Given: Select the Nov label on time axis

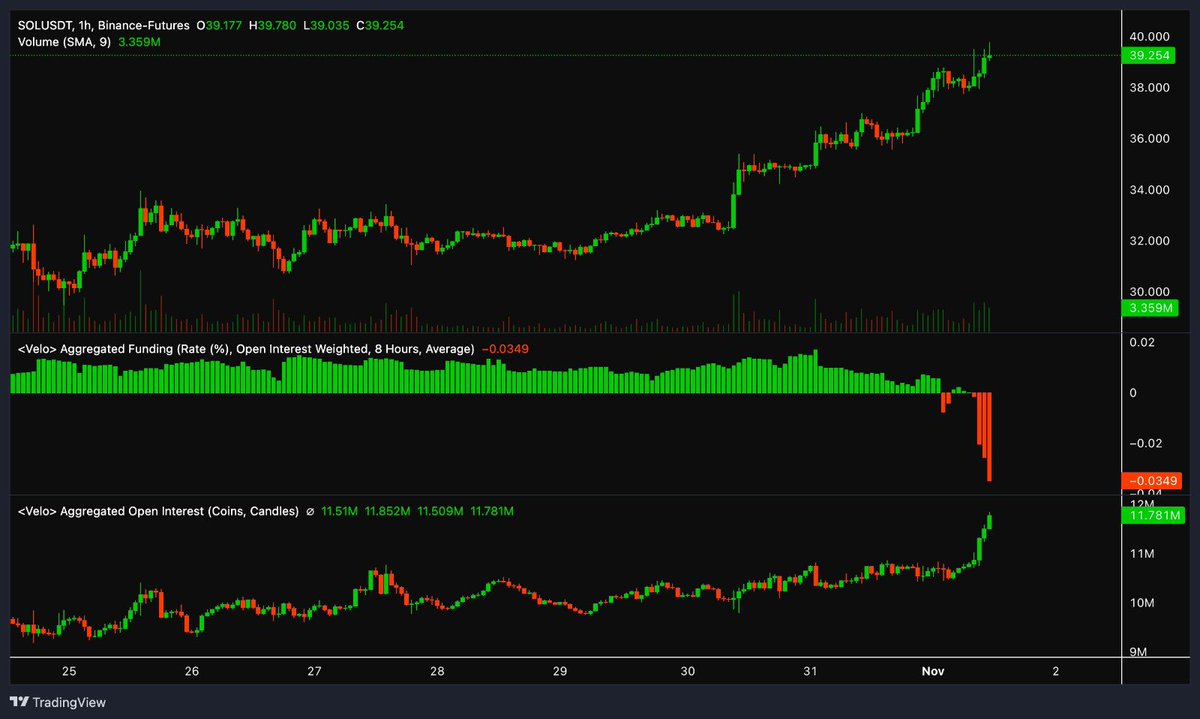Looking at the screenshot, I should (932, 671).
